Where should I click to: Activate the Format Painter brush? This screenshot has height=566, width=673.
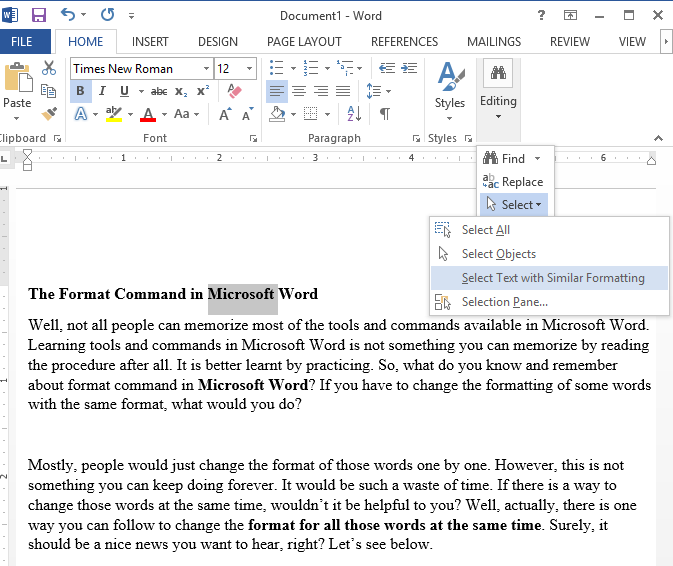(49, 114)
